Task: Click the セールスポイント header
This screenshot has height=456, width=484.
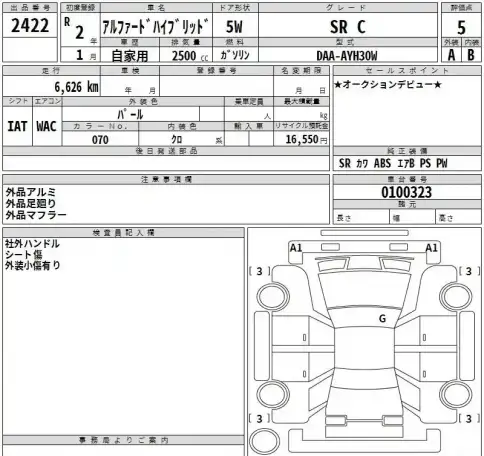Action: pos(407,71)
